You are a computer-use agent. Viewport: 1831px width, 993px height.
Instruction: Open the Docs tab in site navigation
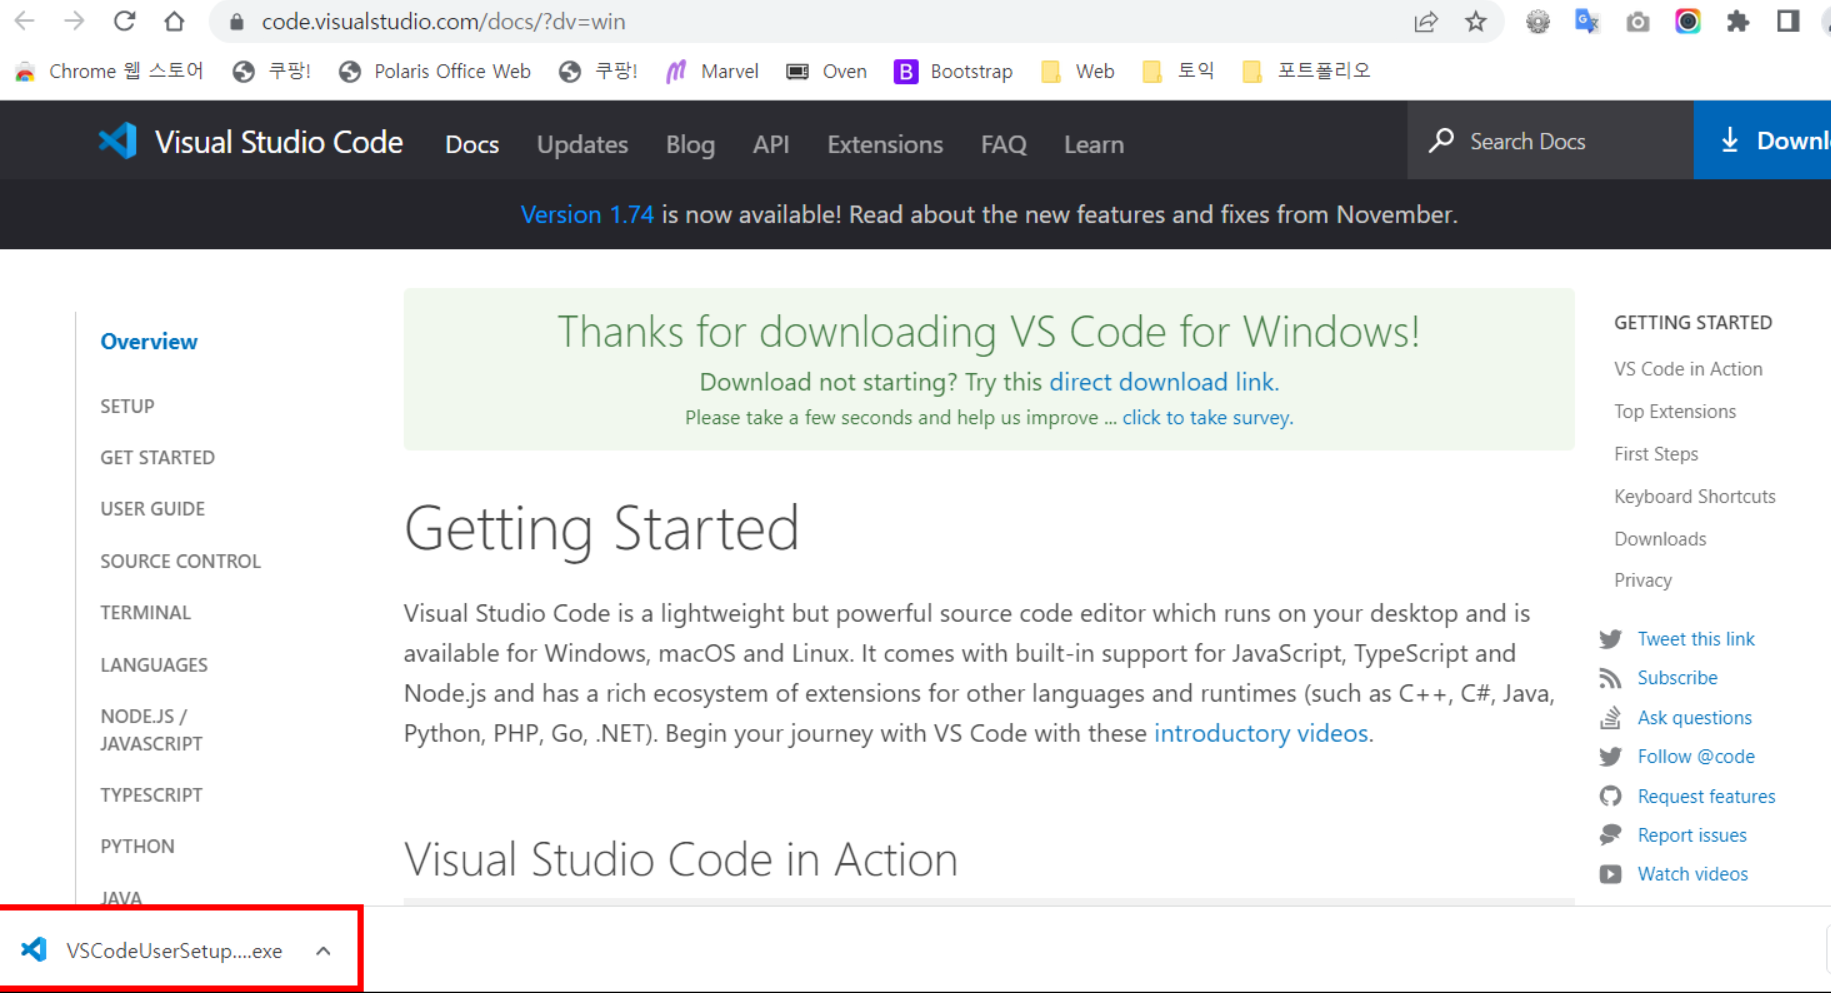click(x=472, y=144)
